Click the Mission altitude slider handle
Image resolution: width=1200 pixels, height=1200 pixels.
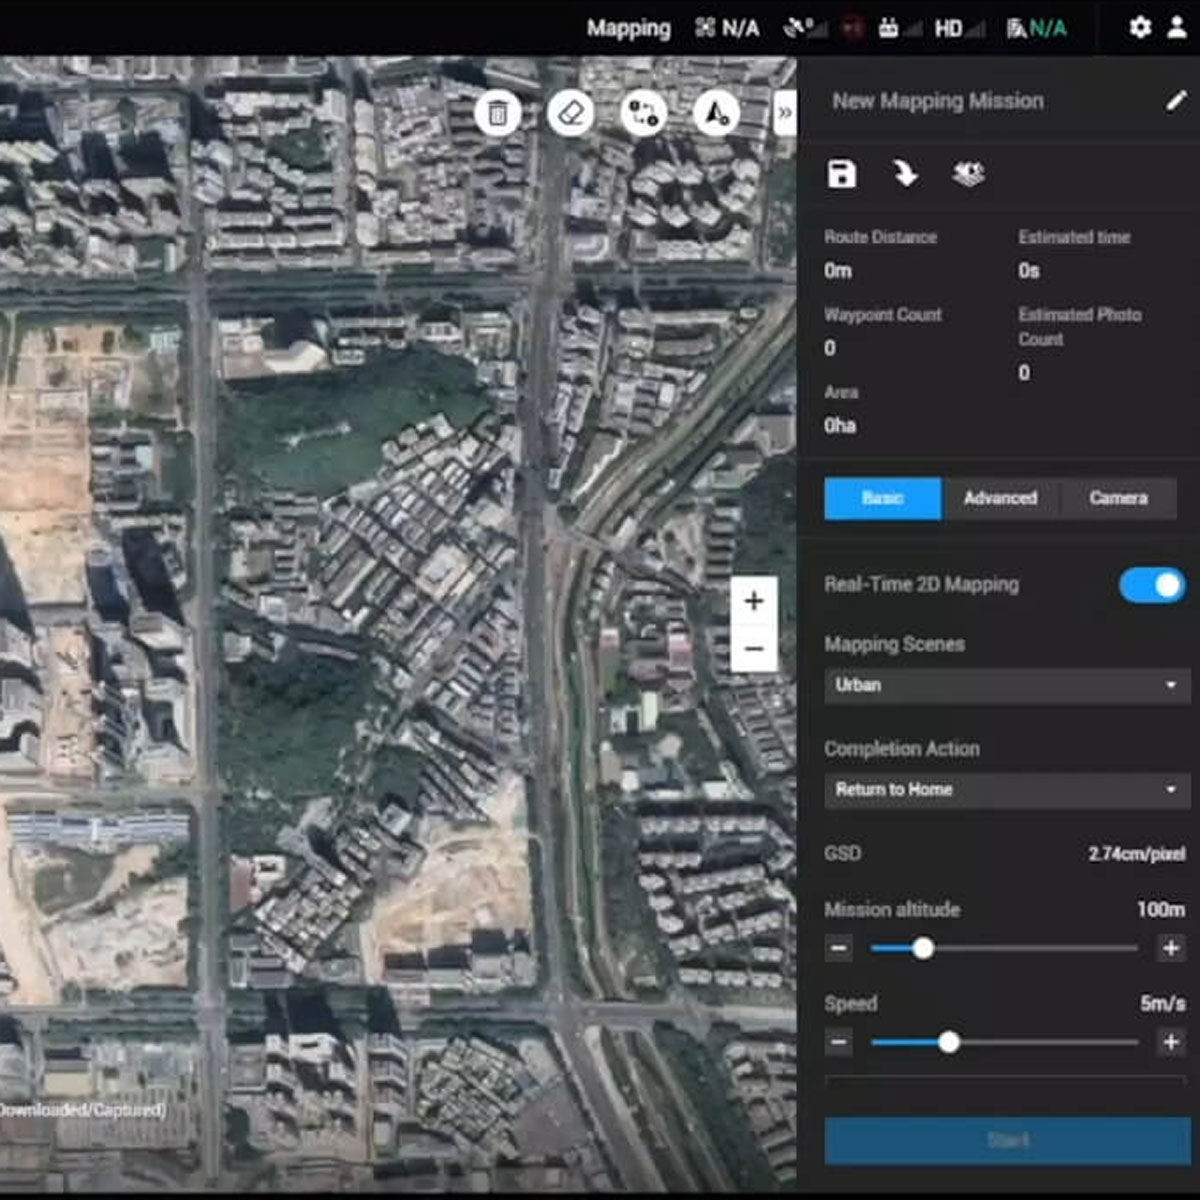pos(923,948)
